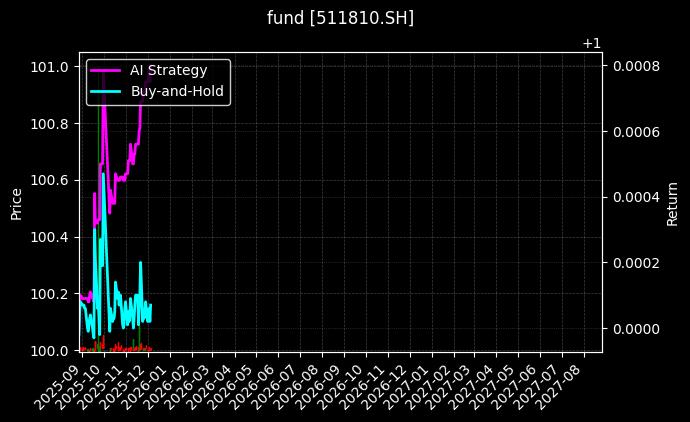690x422 pixels.
Task: Click the 100.6 price tick label
Action: tap(49, 181)
